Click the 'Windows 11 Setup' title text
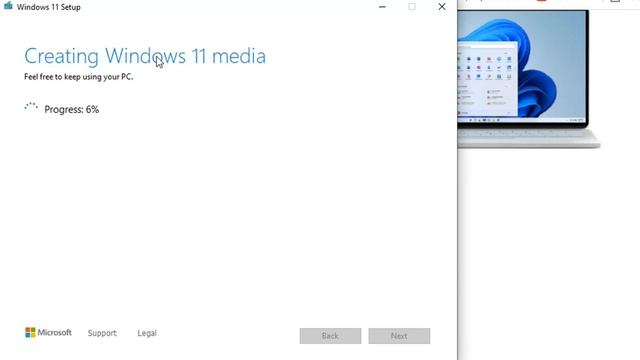Viewport: 640px width, 360px height. tap(49, 7)
